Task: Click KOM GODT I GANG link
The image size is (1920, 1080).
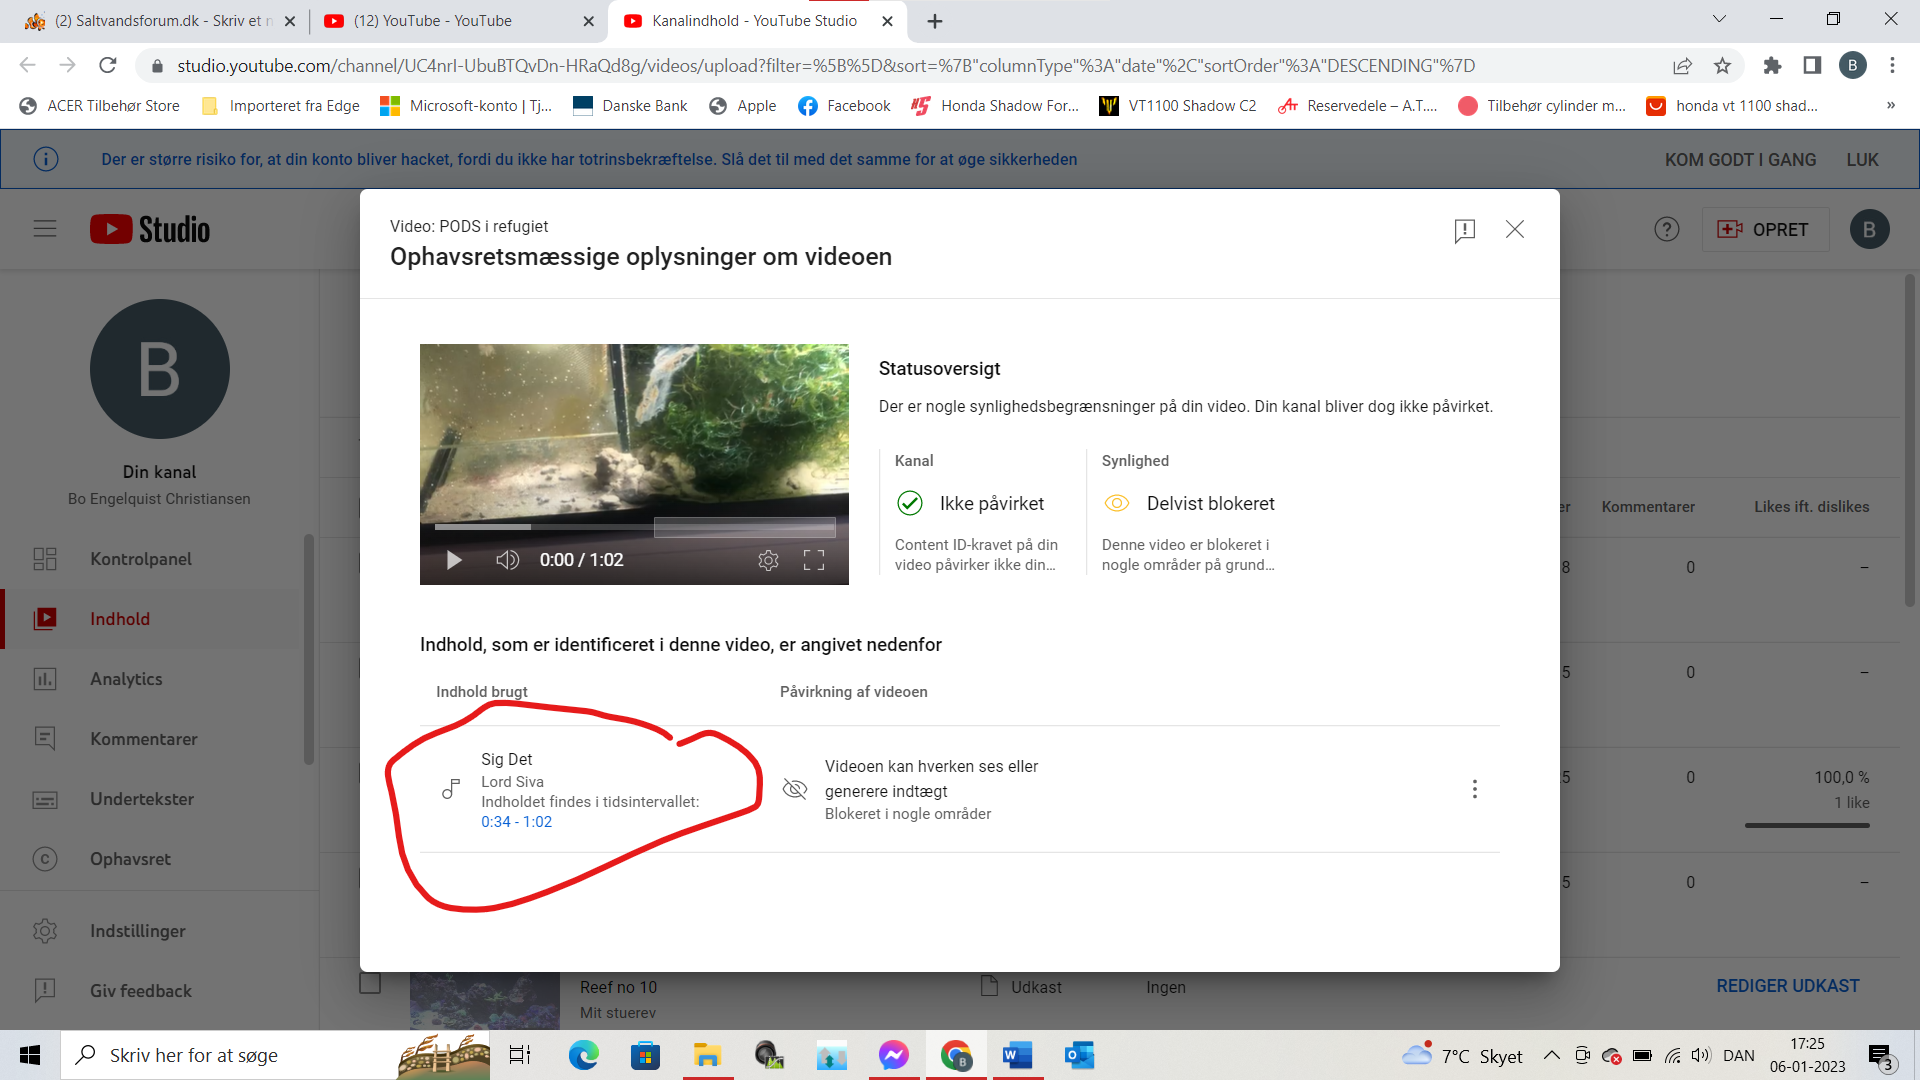Action: tap(1740, 160)
